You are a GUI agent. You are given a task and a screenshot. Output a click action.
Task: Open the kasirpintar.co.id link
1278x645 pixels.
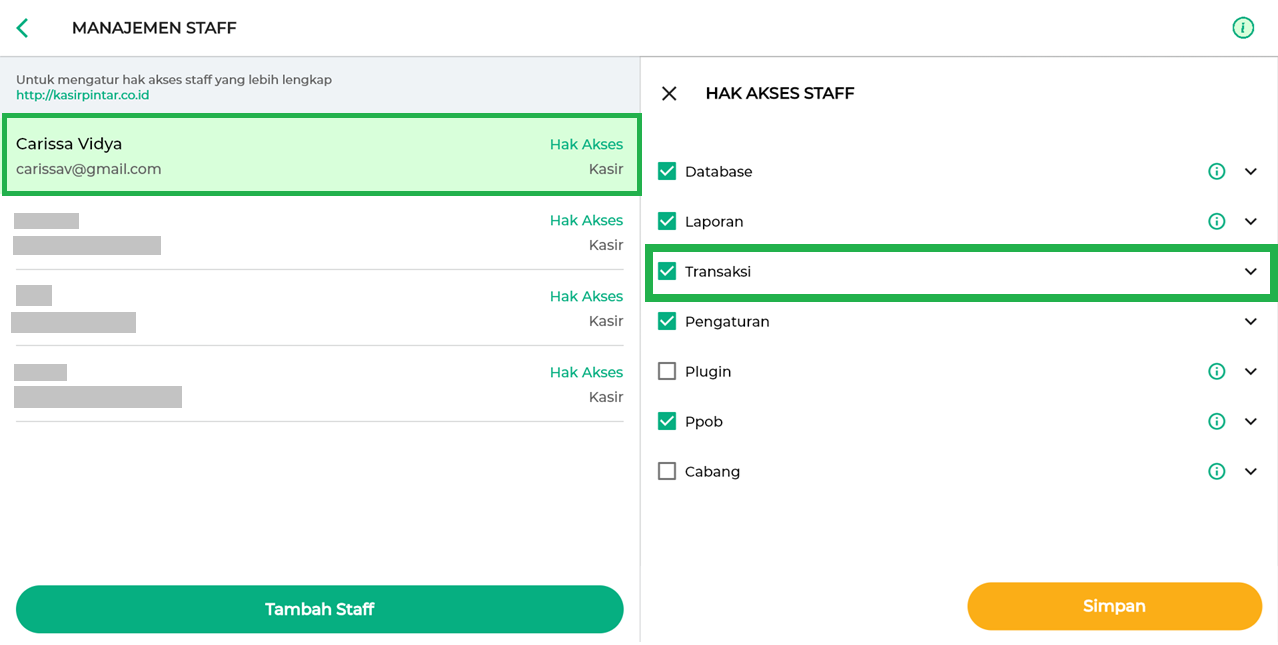[x=82, y=95]
